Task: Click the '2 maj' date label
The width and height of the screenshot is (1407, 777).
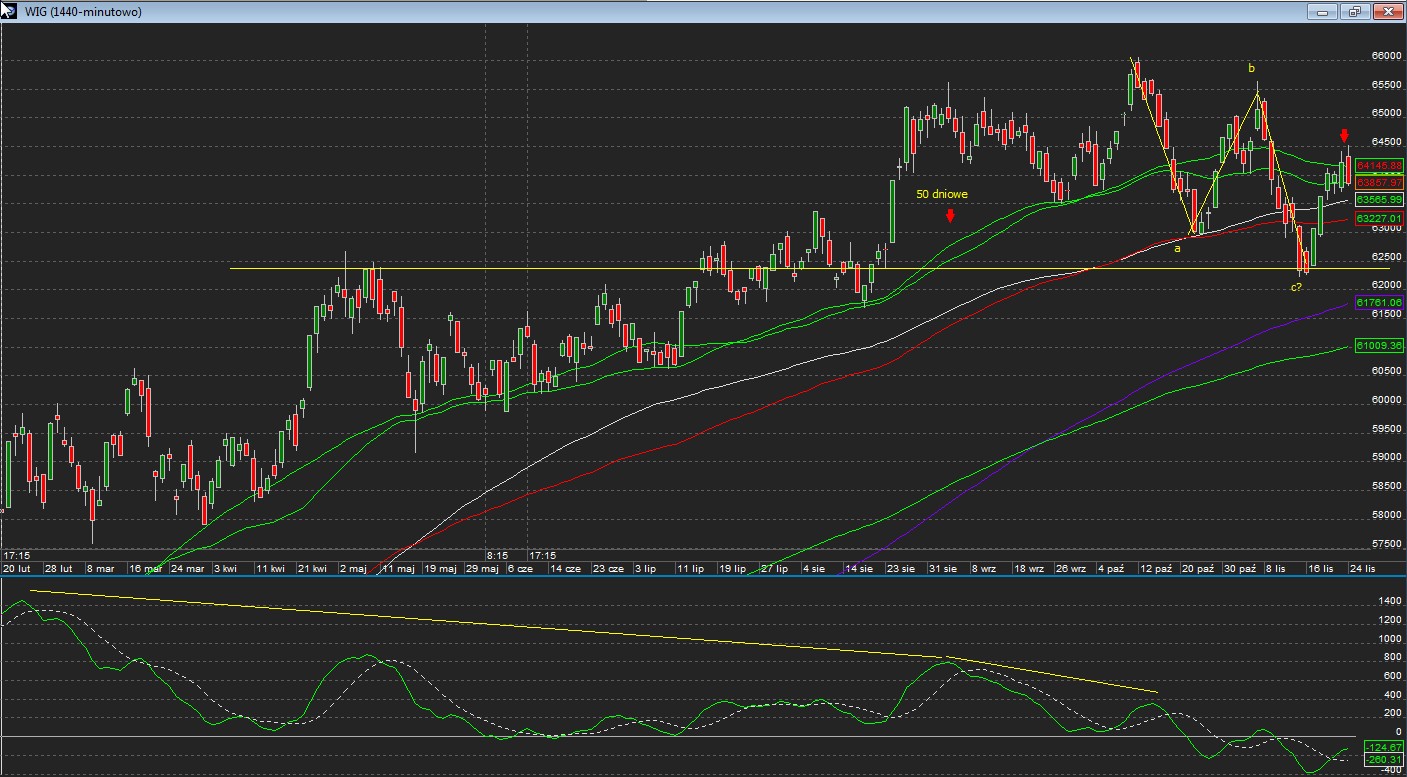Action: [355, 568]
